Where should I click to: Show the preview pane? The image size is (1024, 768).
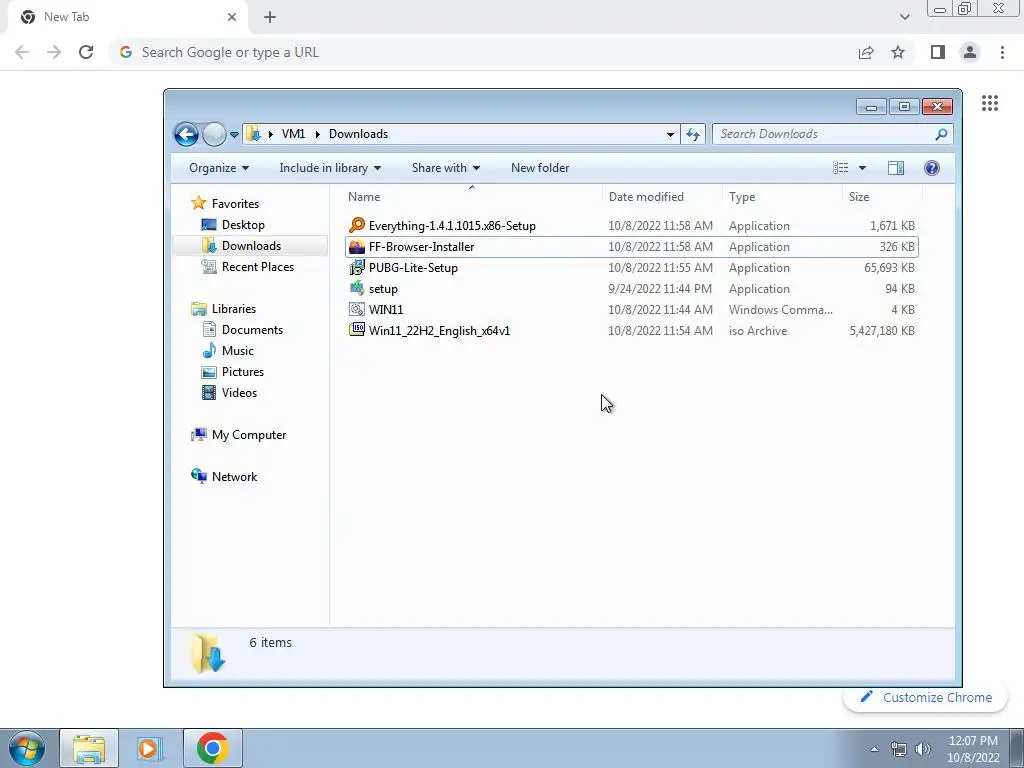pyautogui.click(x=896, y=168)
